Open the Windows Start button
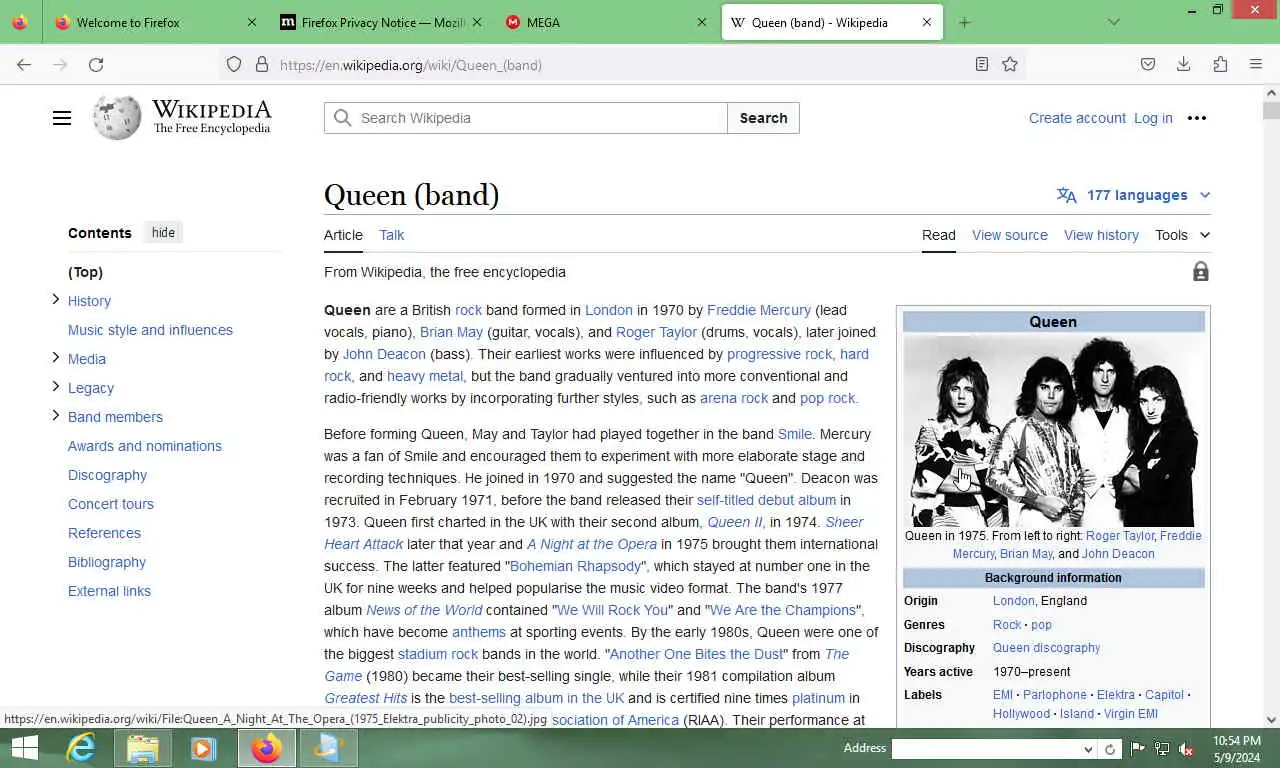Screen dimensions: 1280x768 click(24, 748)
